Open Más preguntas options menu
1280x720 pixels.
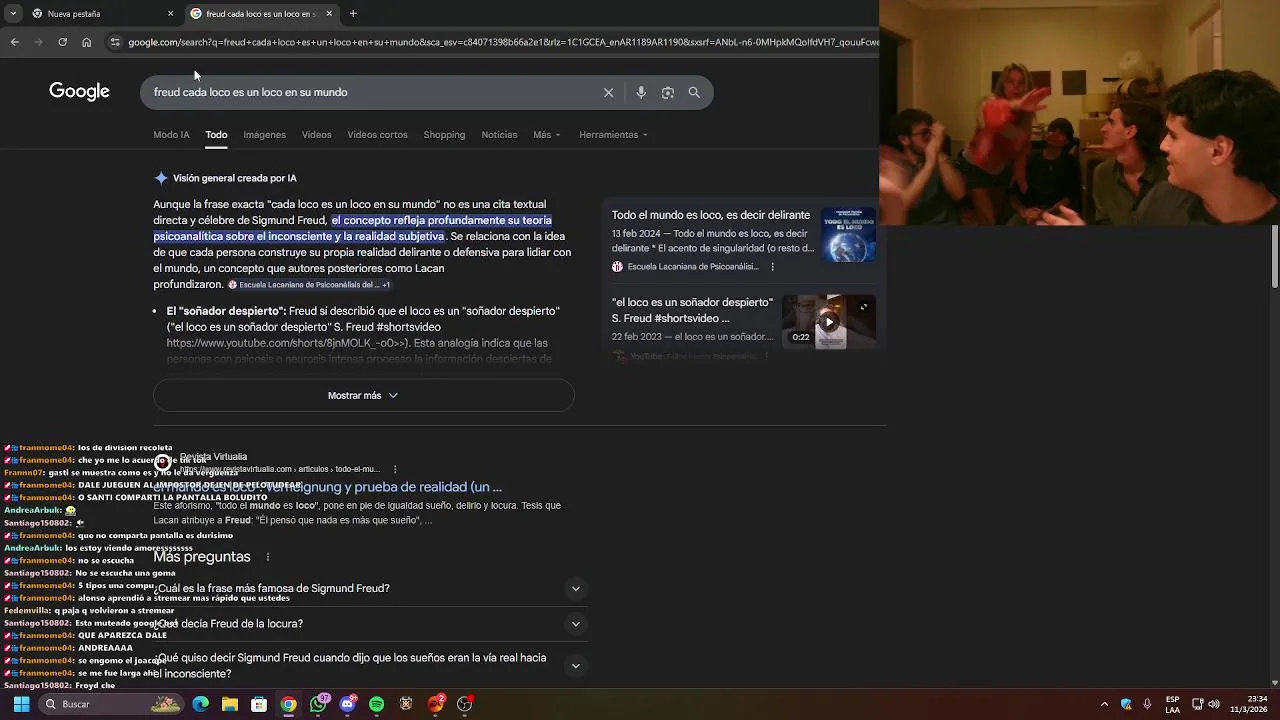(x=268, y=557)
